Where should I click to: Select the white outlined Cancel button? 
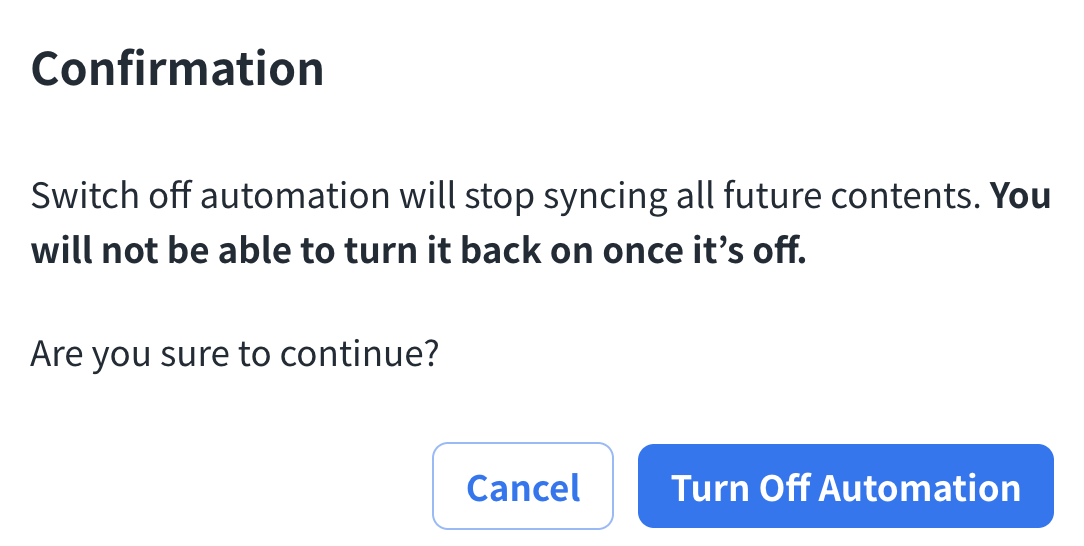tap(522, 487)
